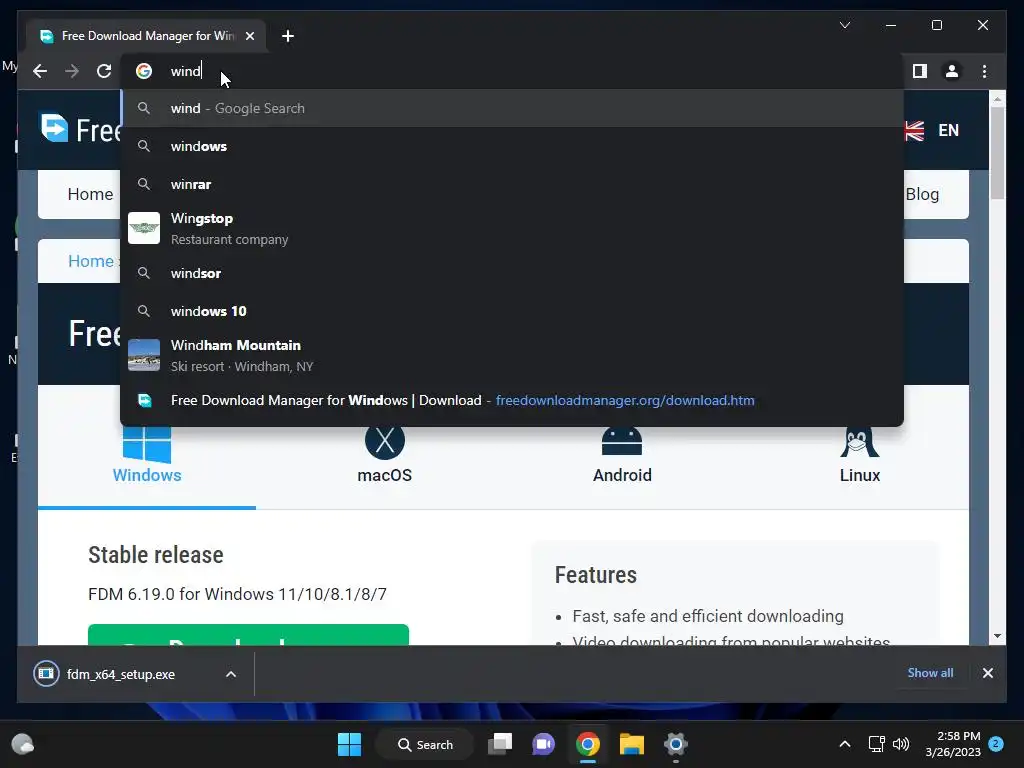
Task: Click the Wingstop logo thumbnail
Action: point(144,228)
